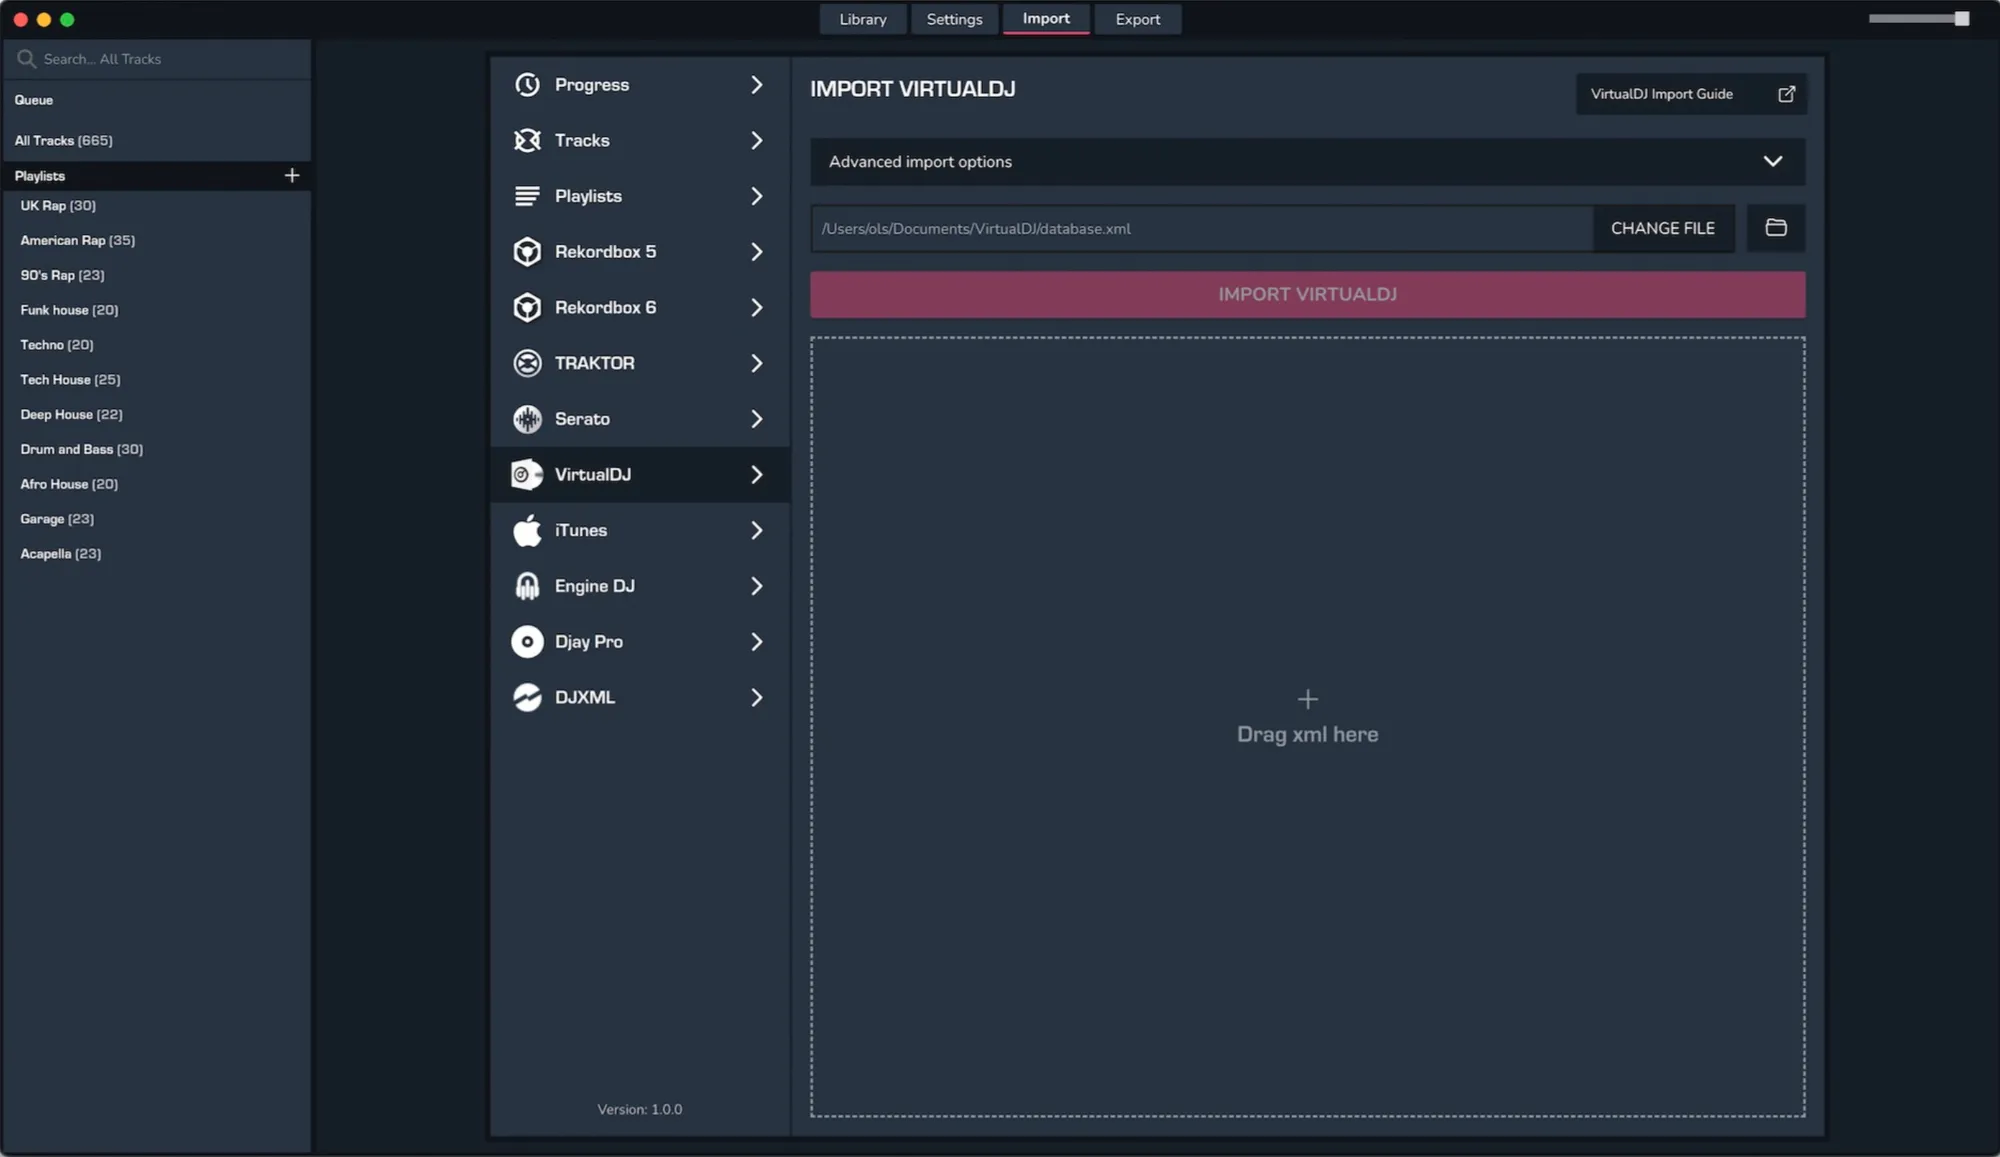
Task: Adjust the top-right zoom slider
Action: [x=1960, y=19]
